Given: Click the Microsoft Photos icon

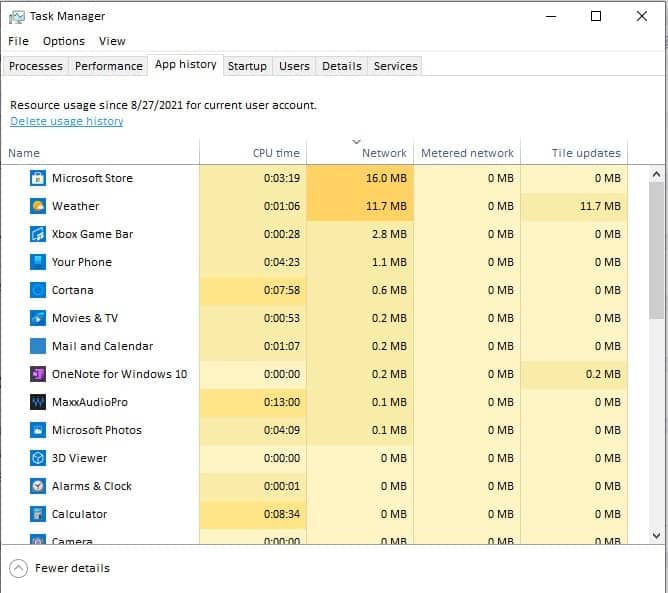Looking at the screenshot, I should pos(38,430).
